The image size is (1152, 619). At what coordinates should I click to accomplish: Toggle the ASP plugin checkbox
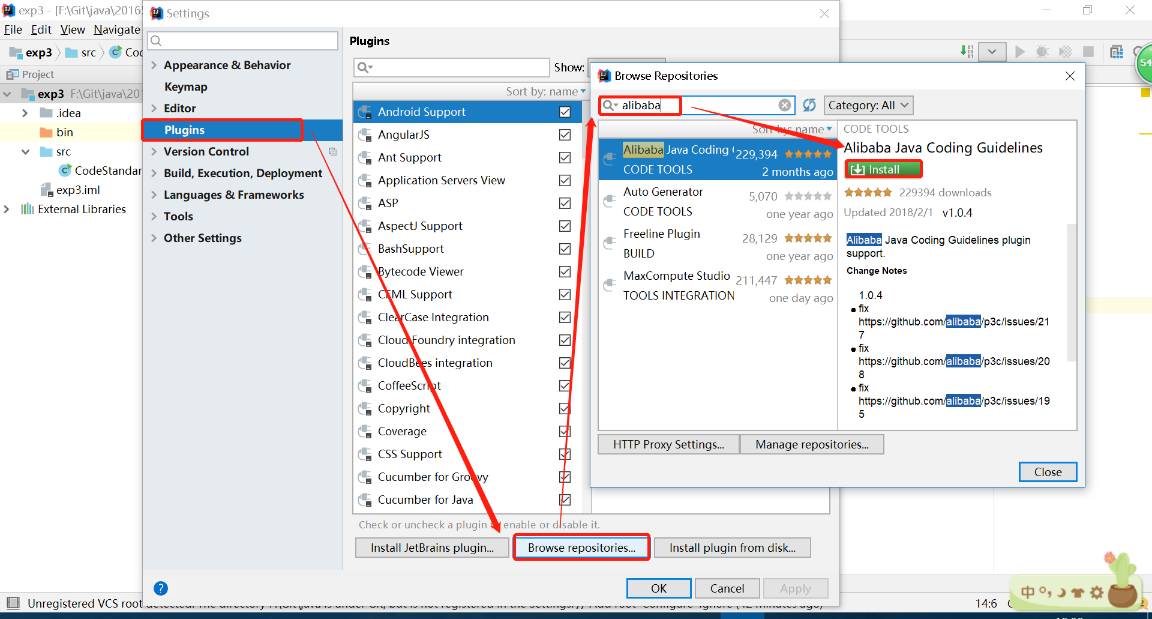click(564, 203)
